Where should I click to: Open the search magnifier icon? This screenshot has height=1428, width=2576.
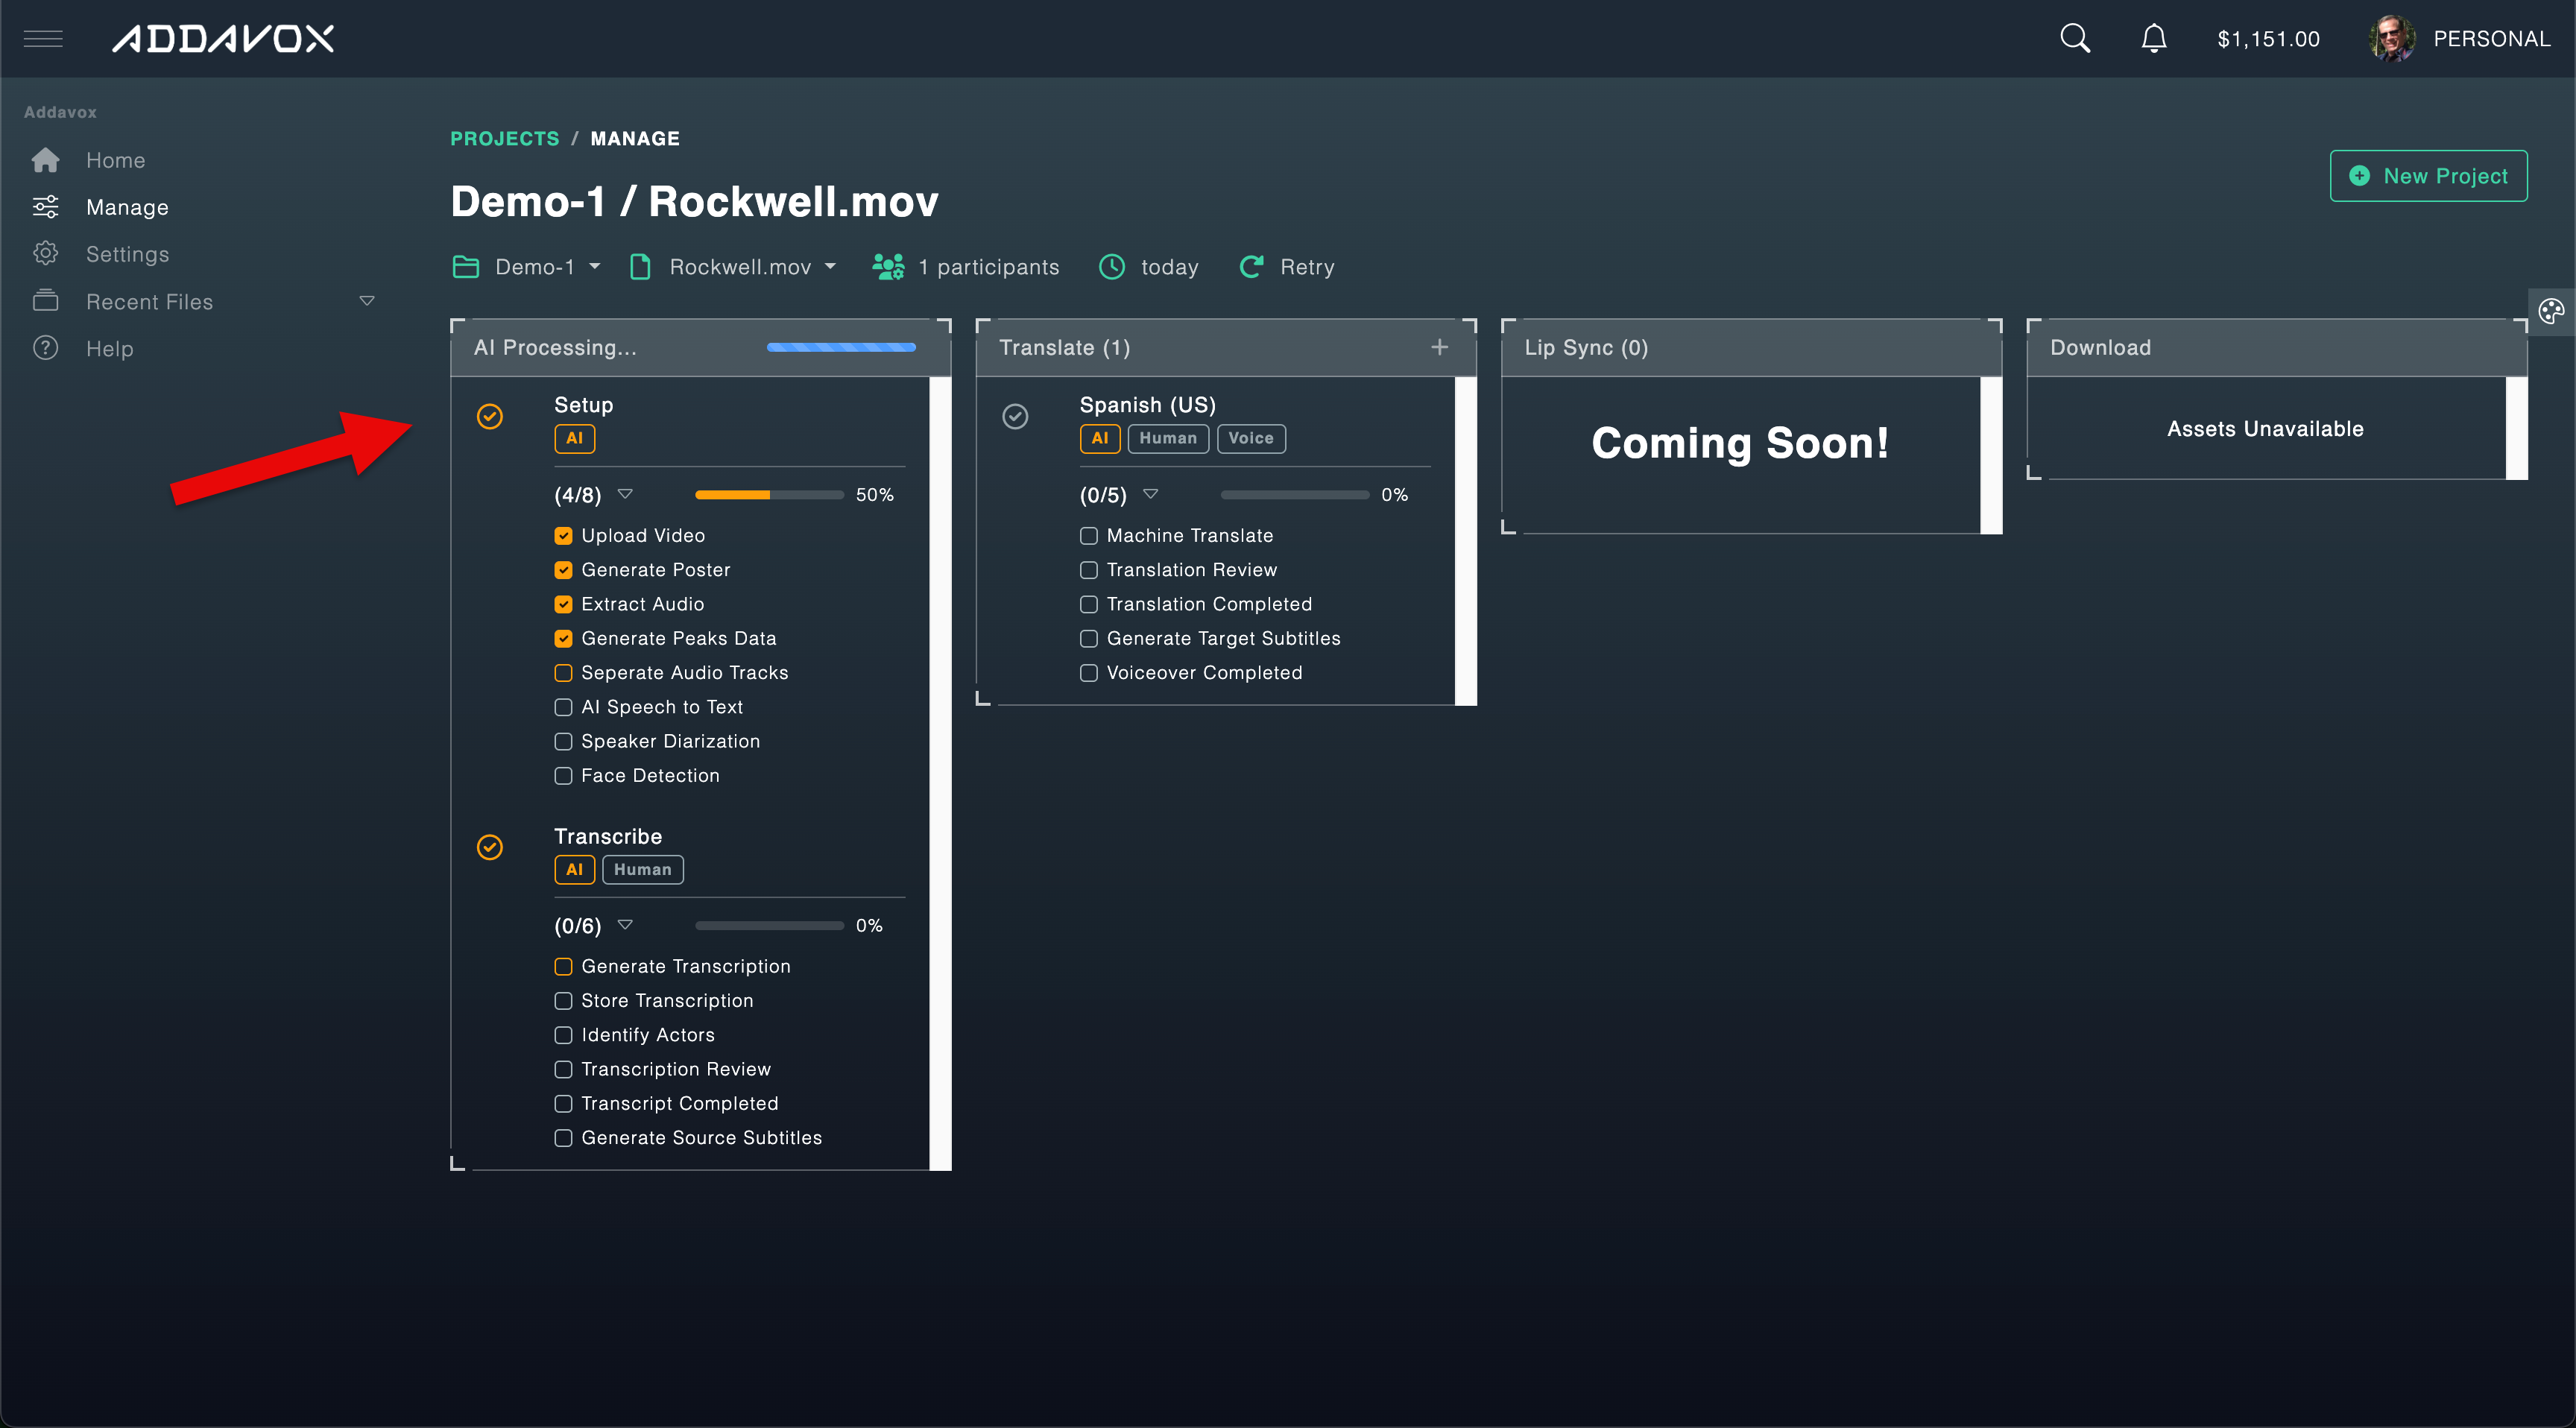(x=2075, y=38)
